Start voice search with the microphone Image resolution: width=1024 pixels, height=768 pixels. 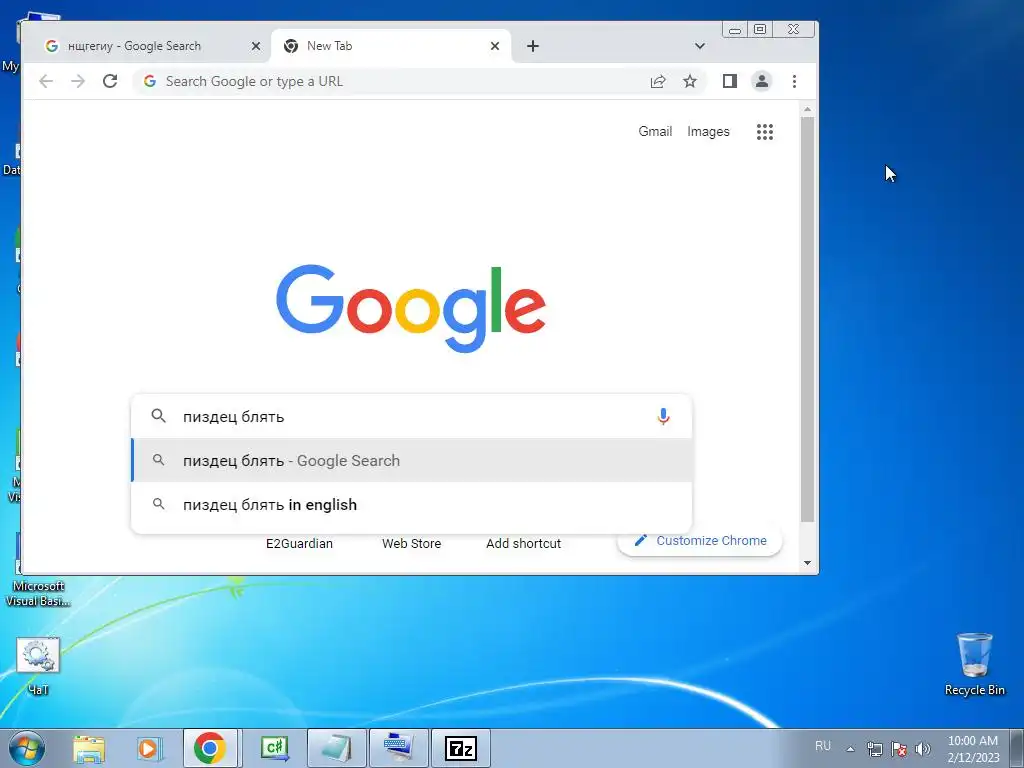(663, 416)
